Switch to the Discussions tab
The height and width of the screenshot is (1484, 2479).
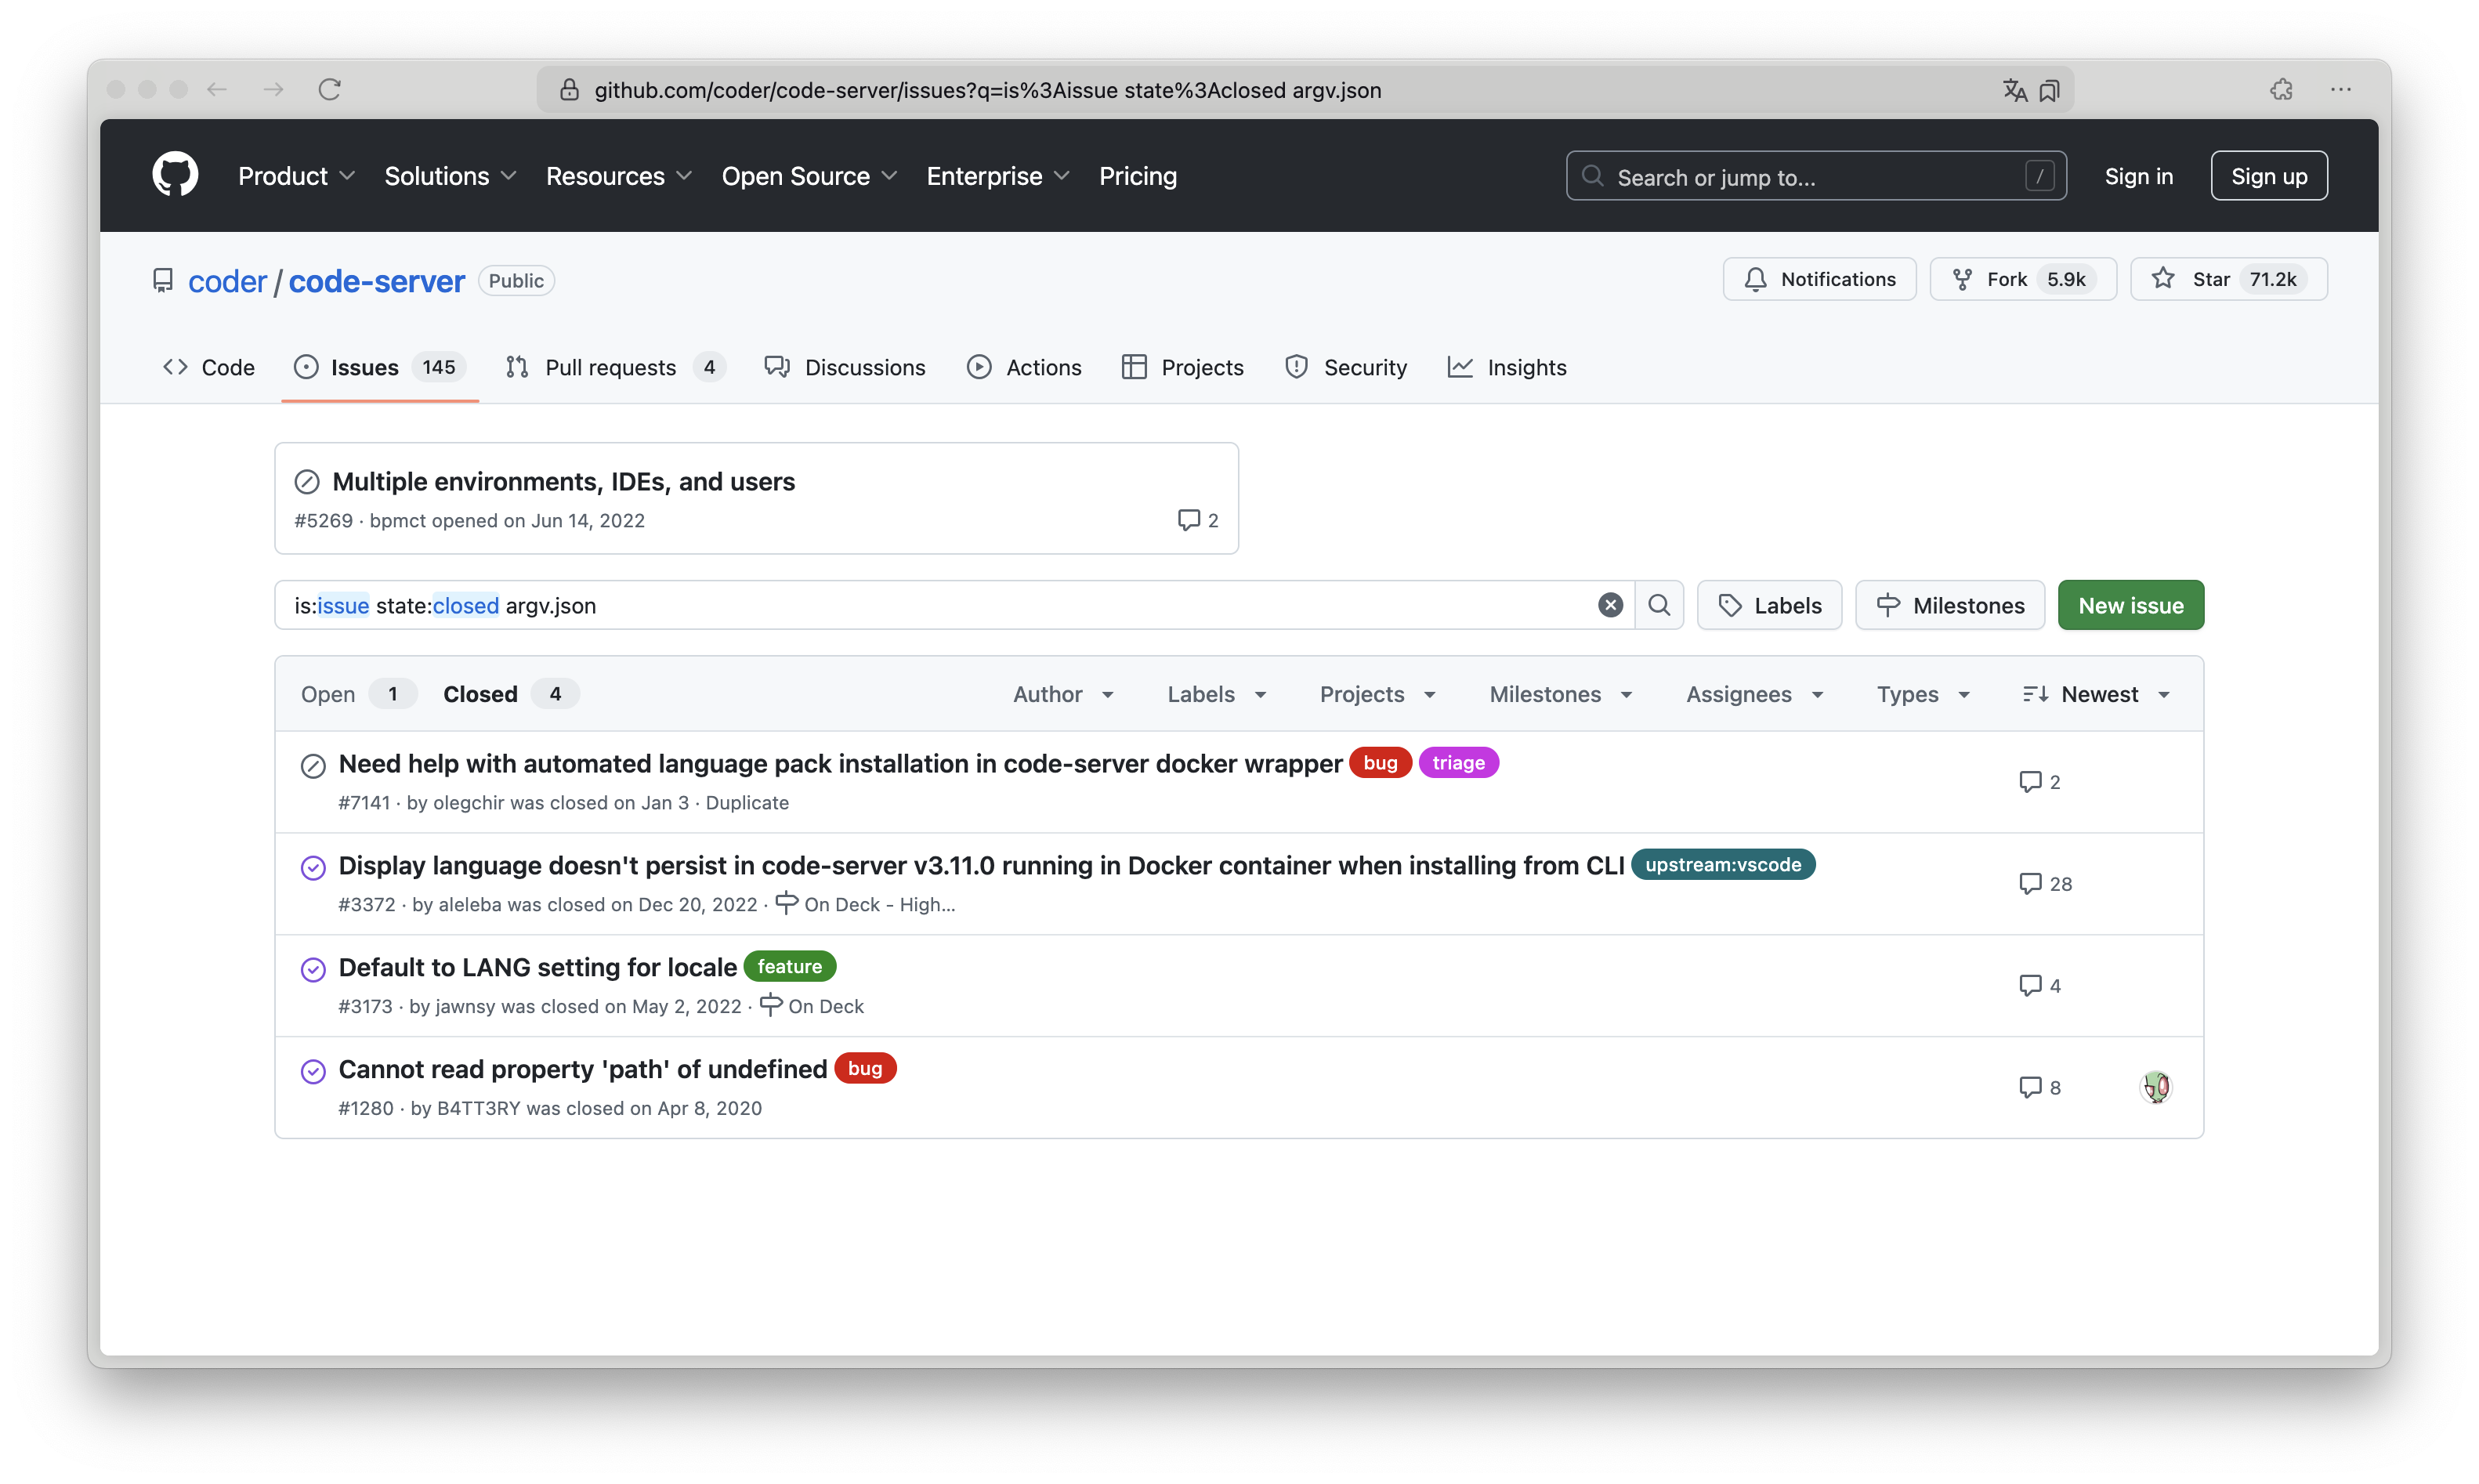(845, 367)
